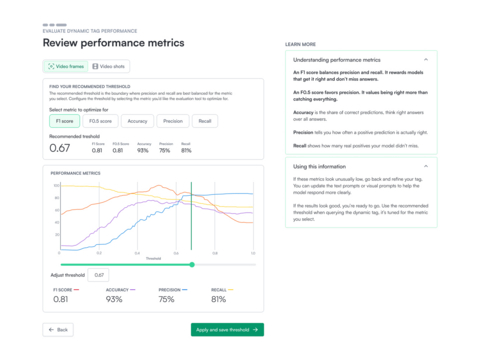Click the Video shots film icon
480x360 pixels.
point(95,66)
